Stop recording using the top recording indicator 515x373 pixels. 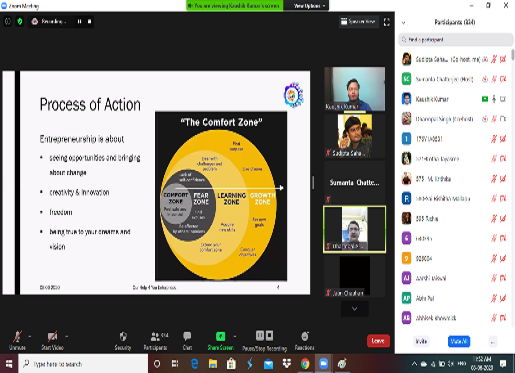(89, 21)
